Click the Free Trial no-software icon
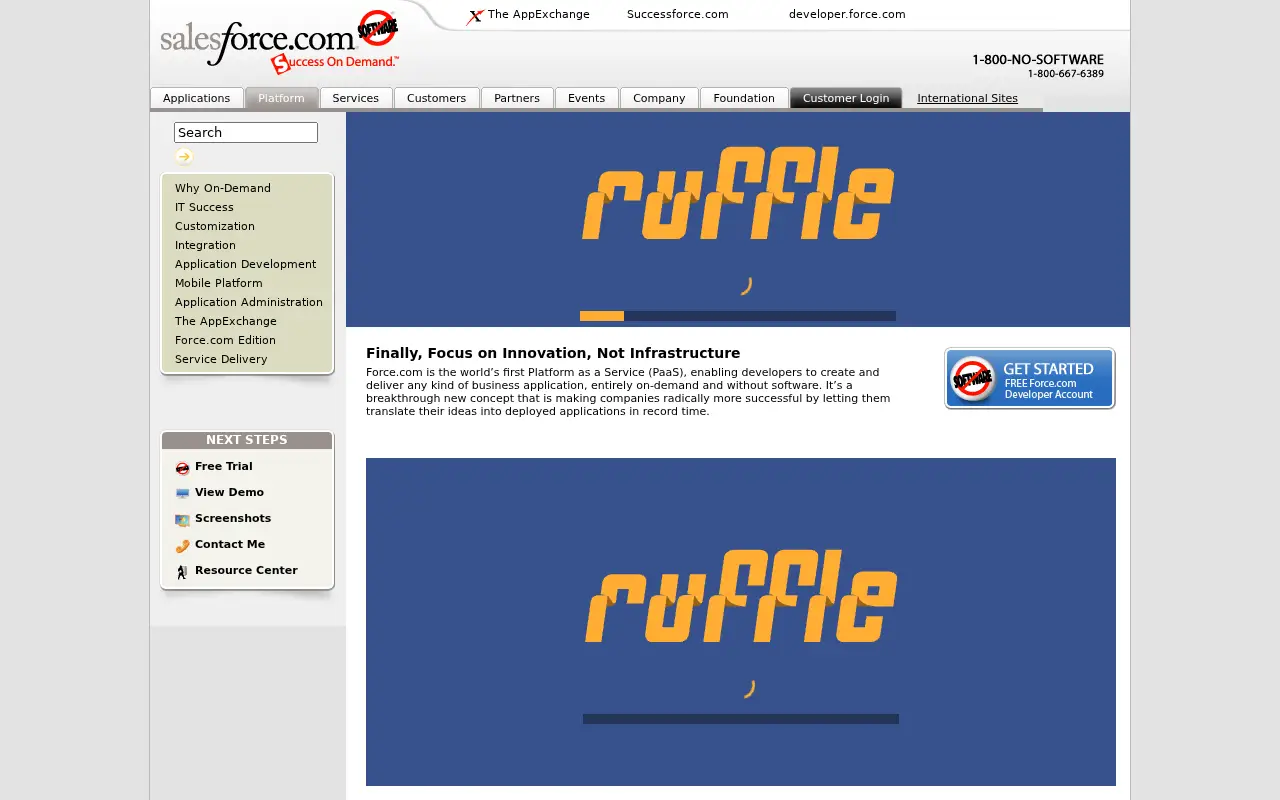This screenshot has height=800, width=1280. tap(182, 468)
